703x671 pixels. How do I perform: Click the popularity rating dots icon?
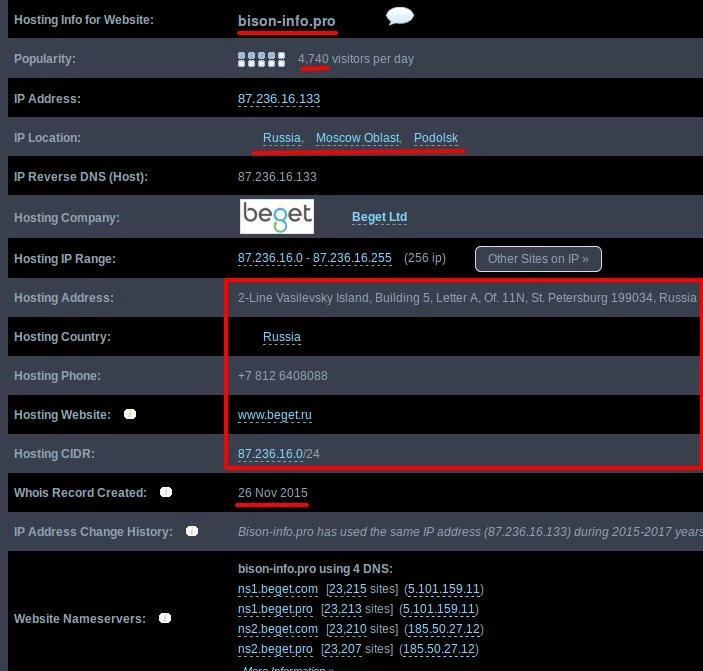point(261,59)
